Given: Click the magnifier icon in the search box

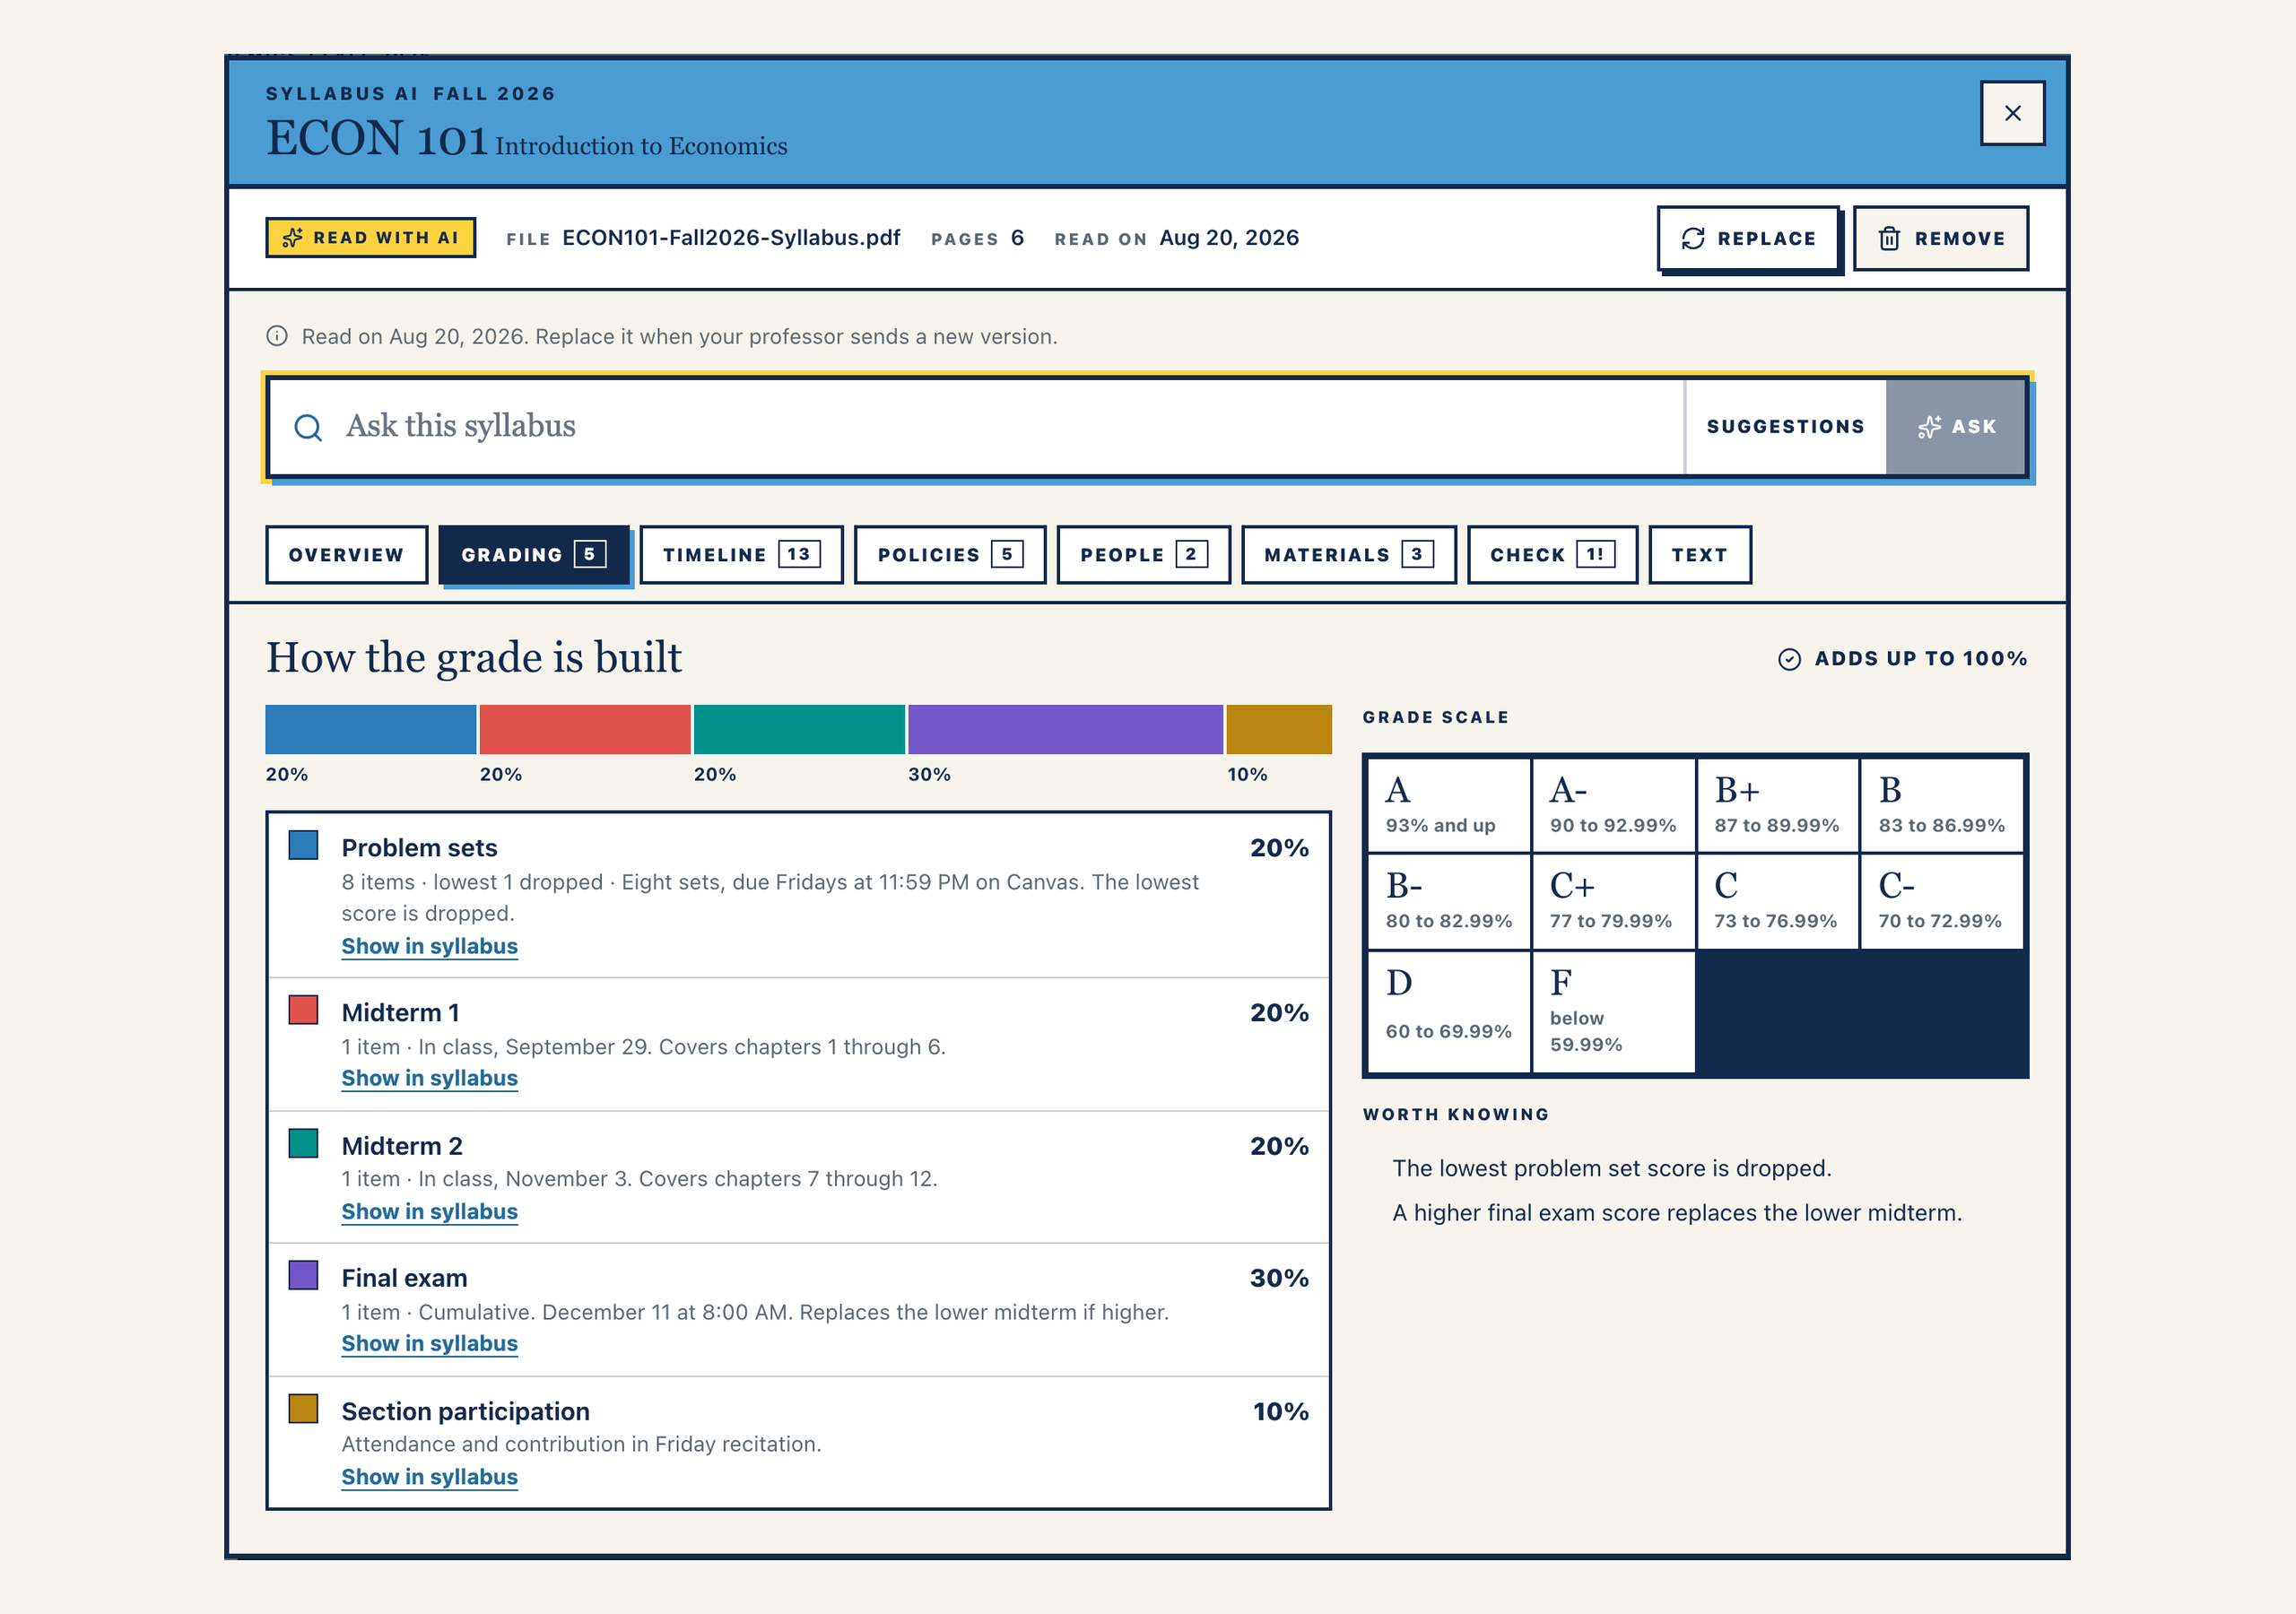Looking at the screenshot, I should click(x=308, y=427).
